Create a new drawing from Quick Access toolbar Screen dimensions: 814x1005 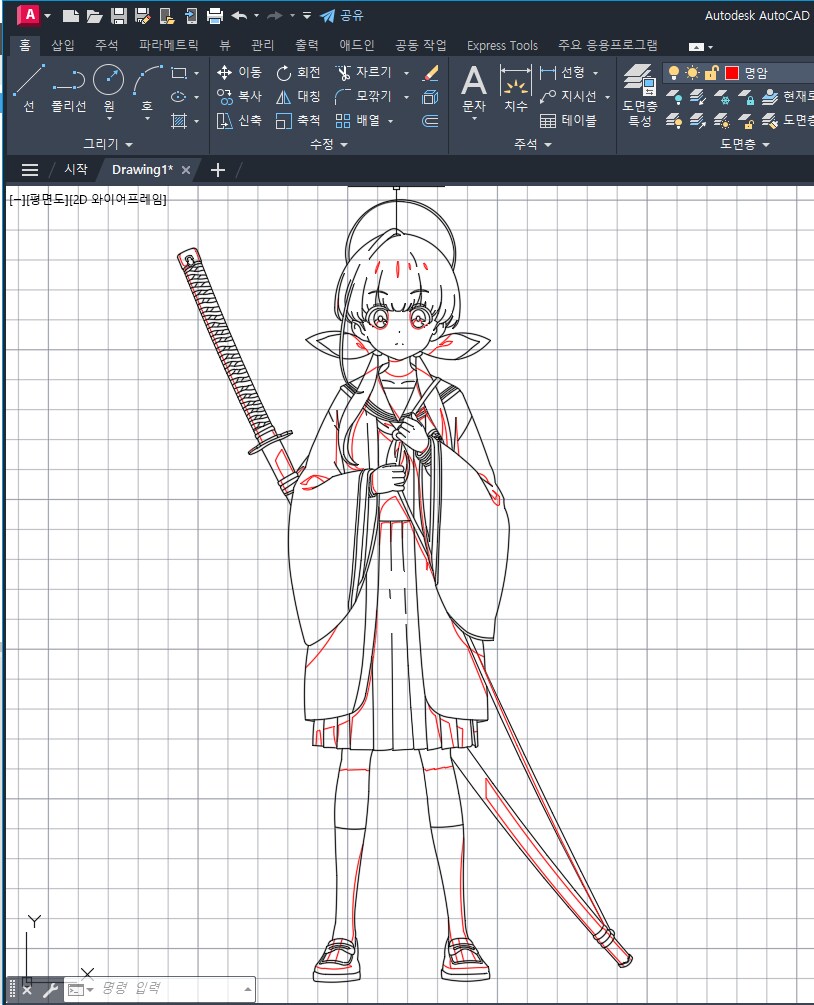[x=71, y=16]
